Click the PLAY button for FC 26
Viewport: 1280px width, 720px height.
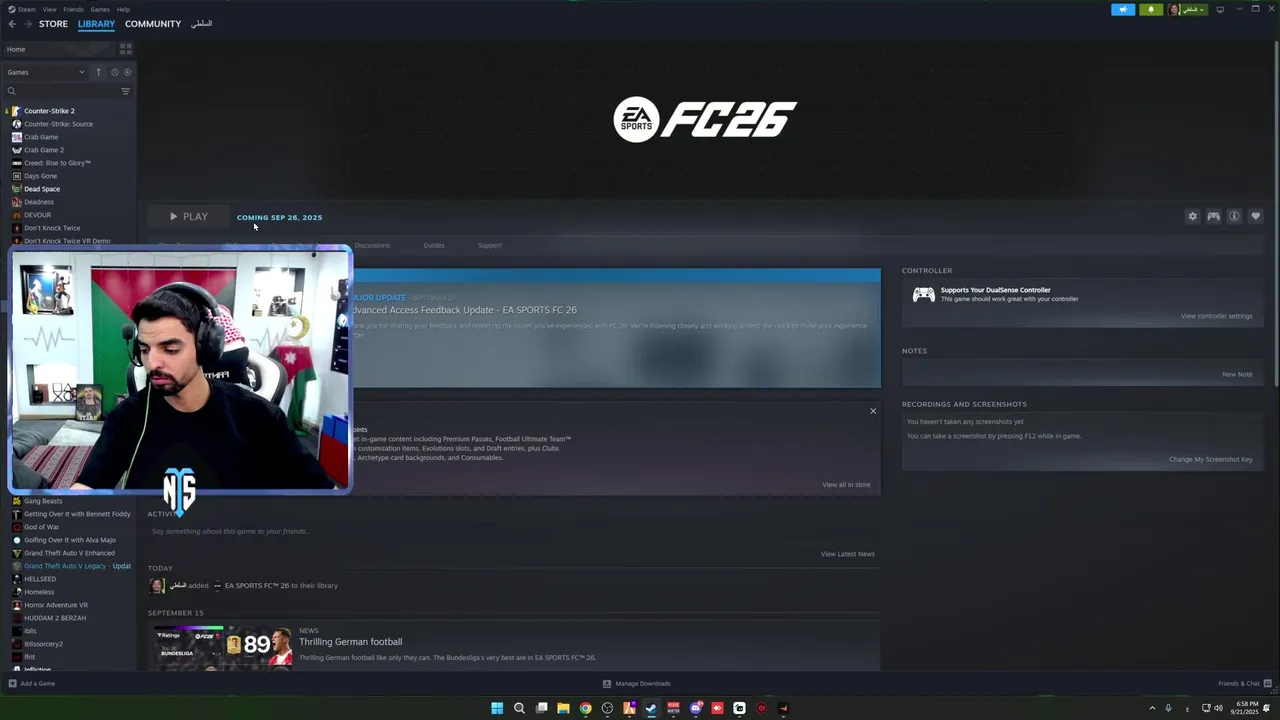click(x=188, y=217)
